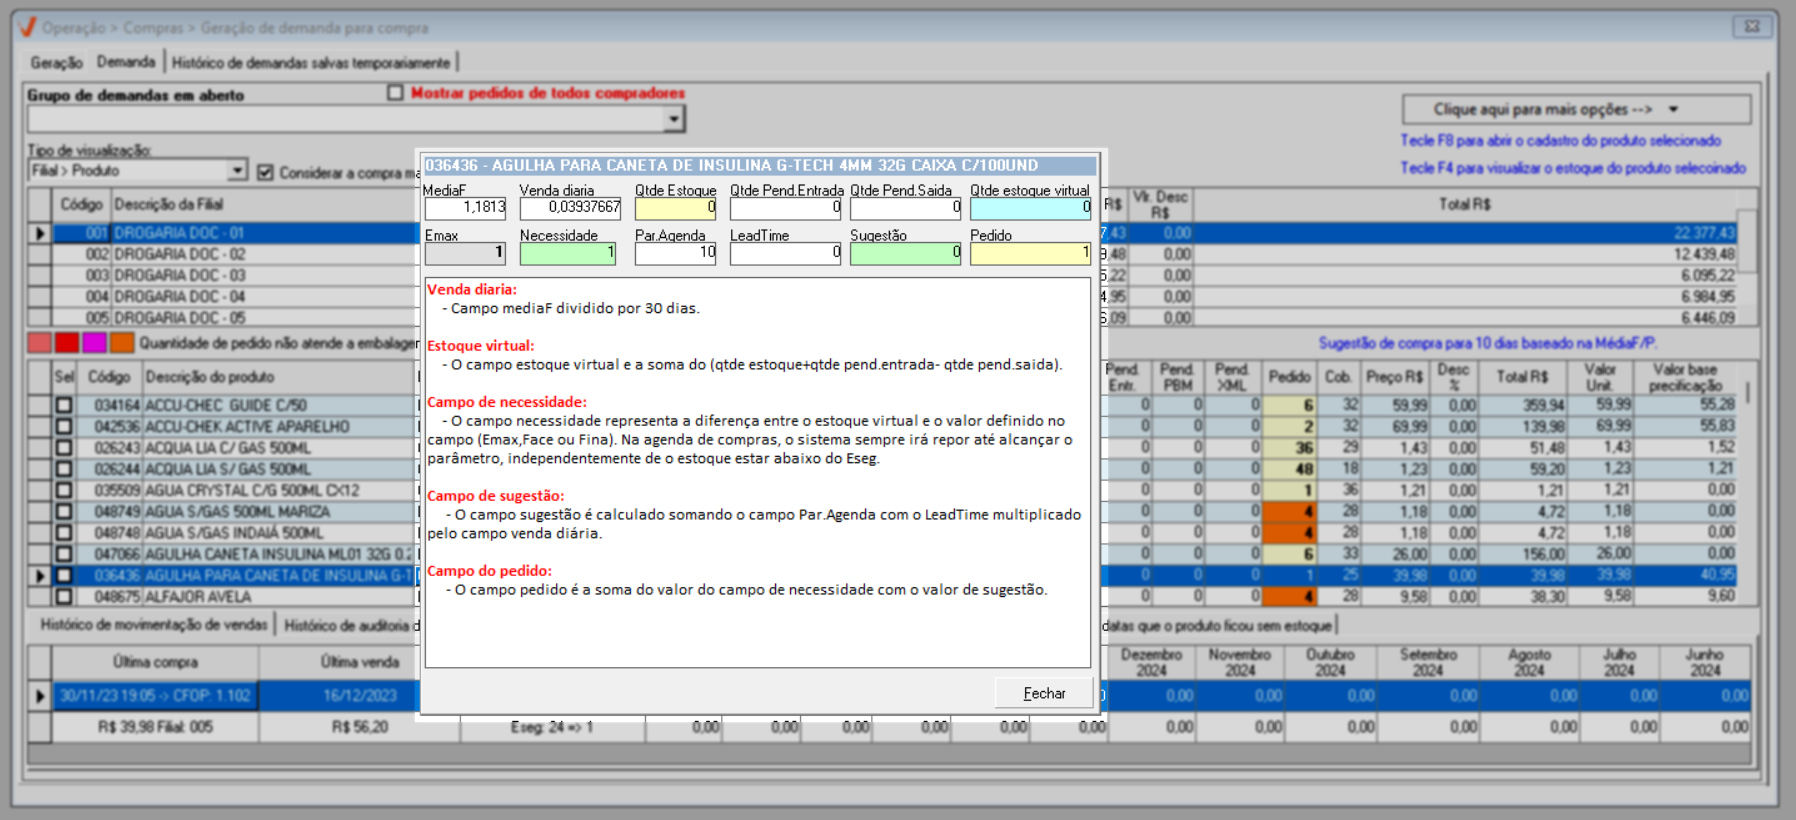Click the Qtde Pend.Saida field
Image resolution: width=1796 pixels, height=820 pixels.
click(906, 208)
